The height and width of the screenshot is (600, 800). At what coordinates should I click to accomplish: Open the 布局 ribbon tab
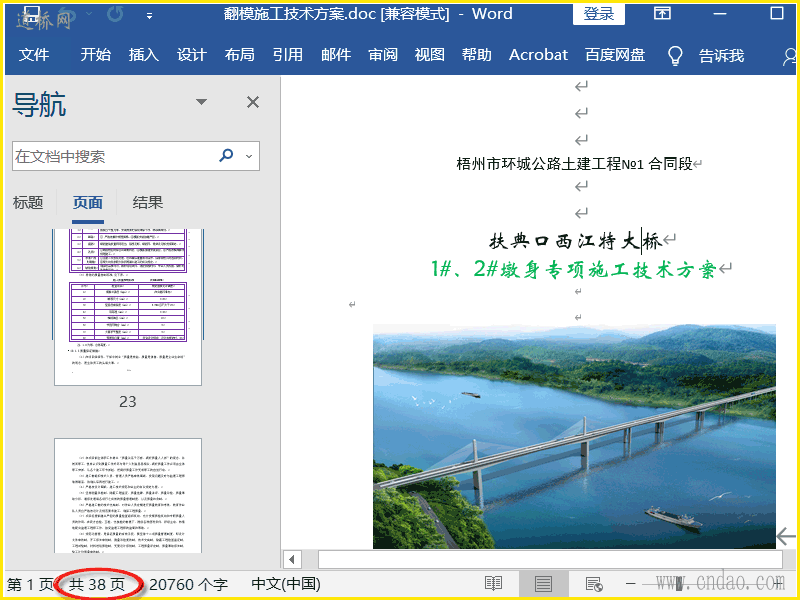tap(239, 55)
